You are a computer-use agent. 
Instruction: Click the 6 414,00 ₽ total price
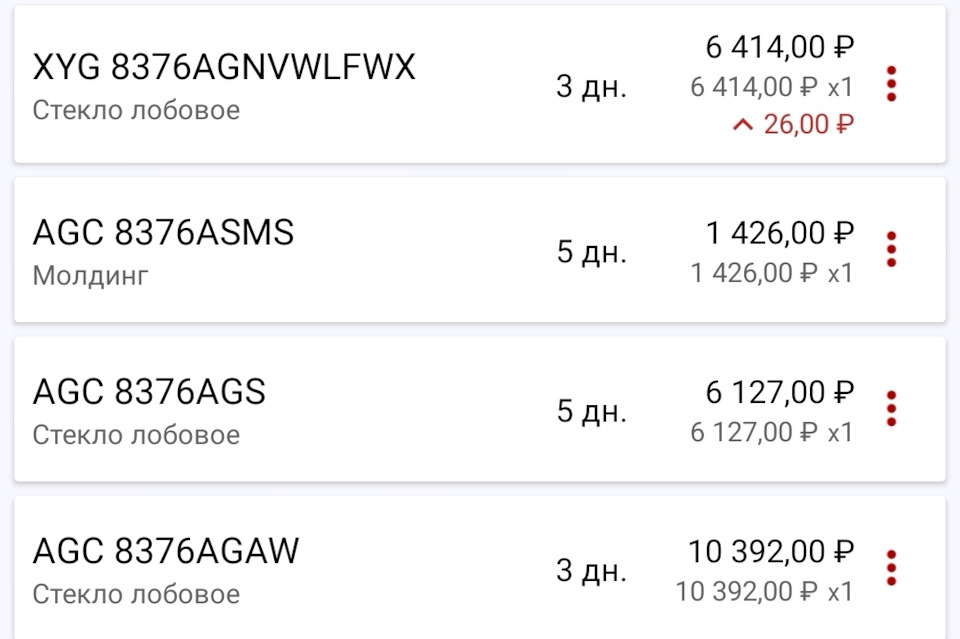point(779,47)
